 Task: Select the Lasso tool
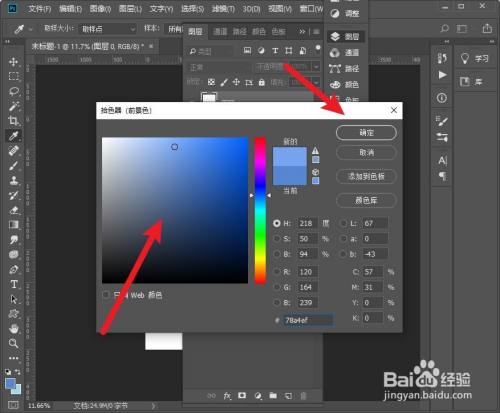pyautogui.click(x=14, y=91)
